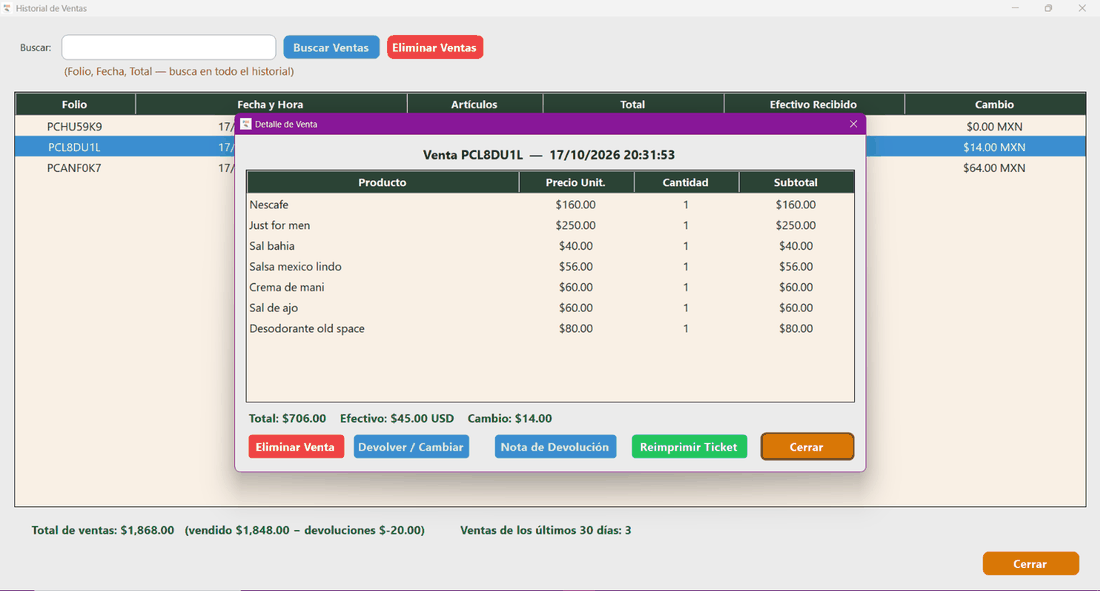Click the Cambio column header

[x=995, y=105]
